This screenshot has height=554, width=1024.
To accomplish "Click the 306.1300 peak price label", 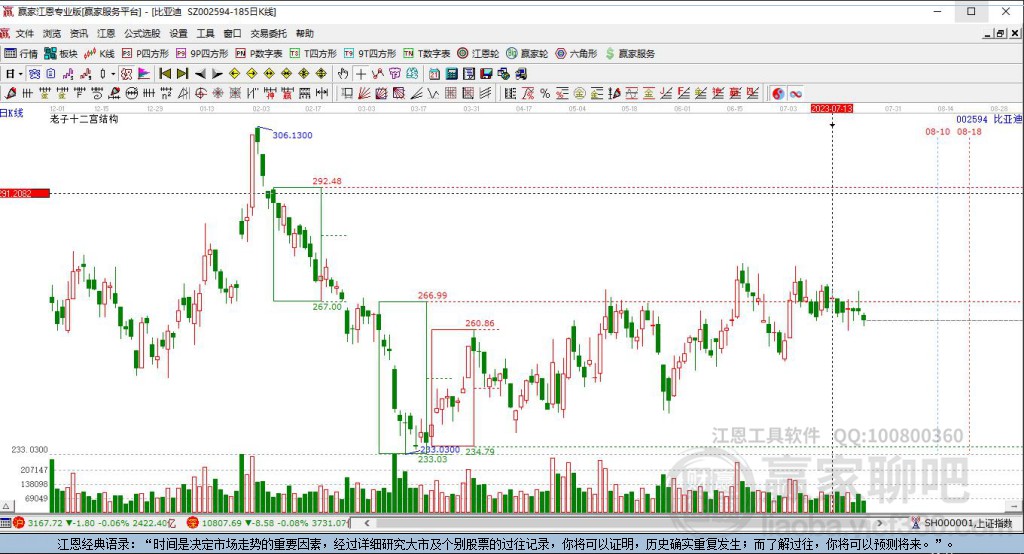I will coord(292,135).
